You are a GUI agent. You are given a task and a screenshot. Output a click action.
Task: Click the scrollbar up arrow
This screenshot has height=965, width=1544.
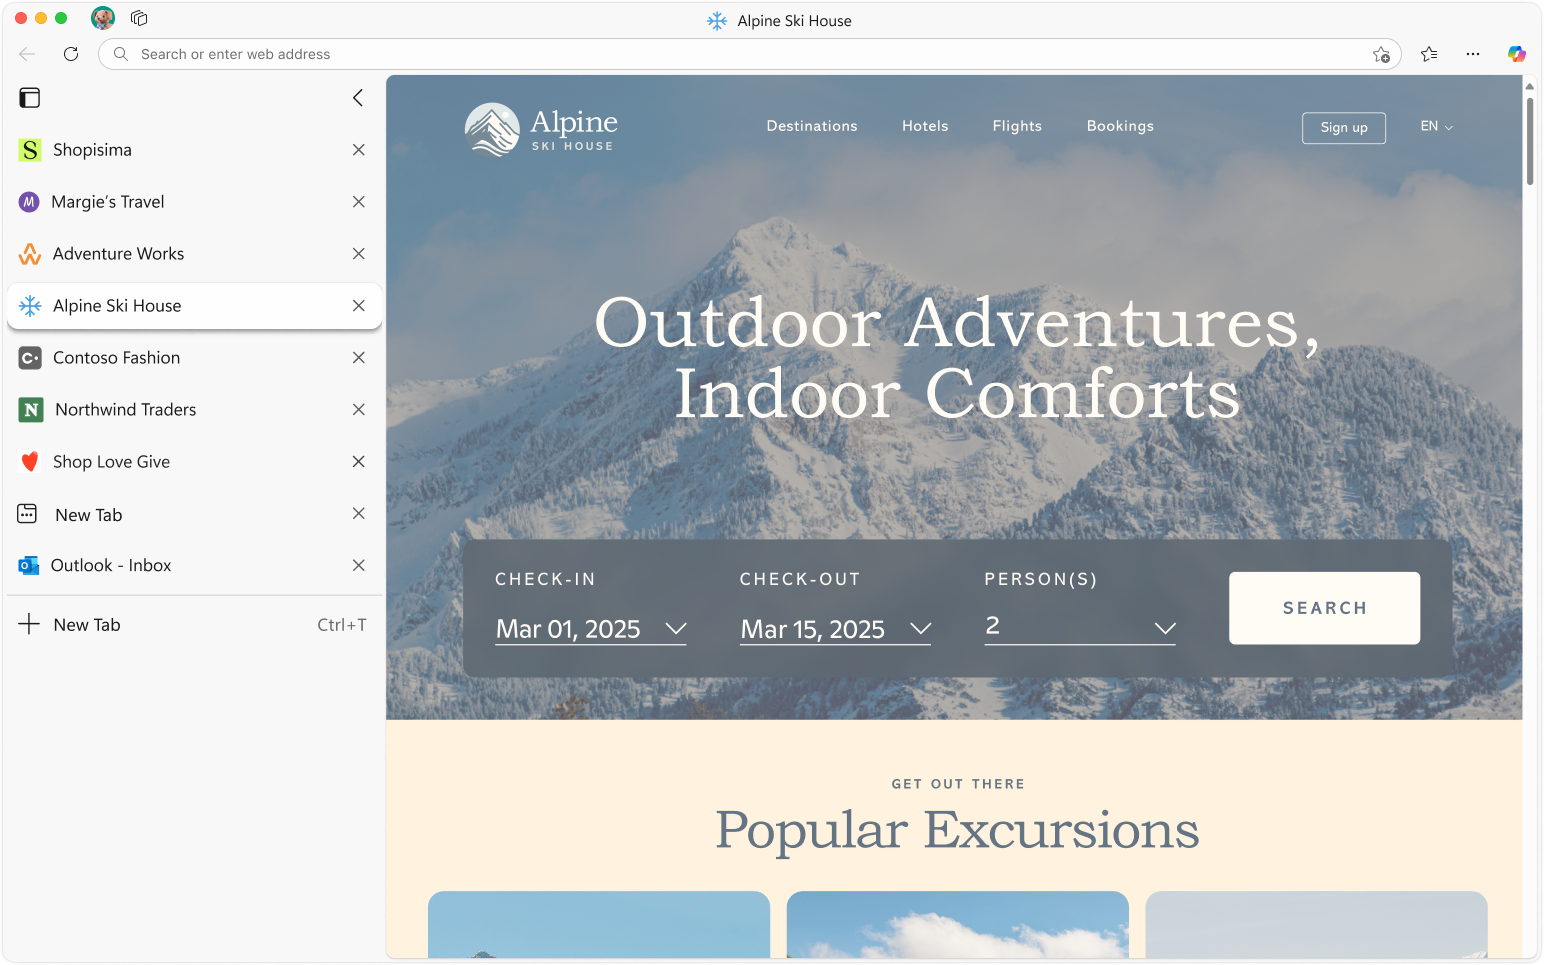1529,87
